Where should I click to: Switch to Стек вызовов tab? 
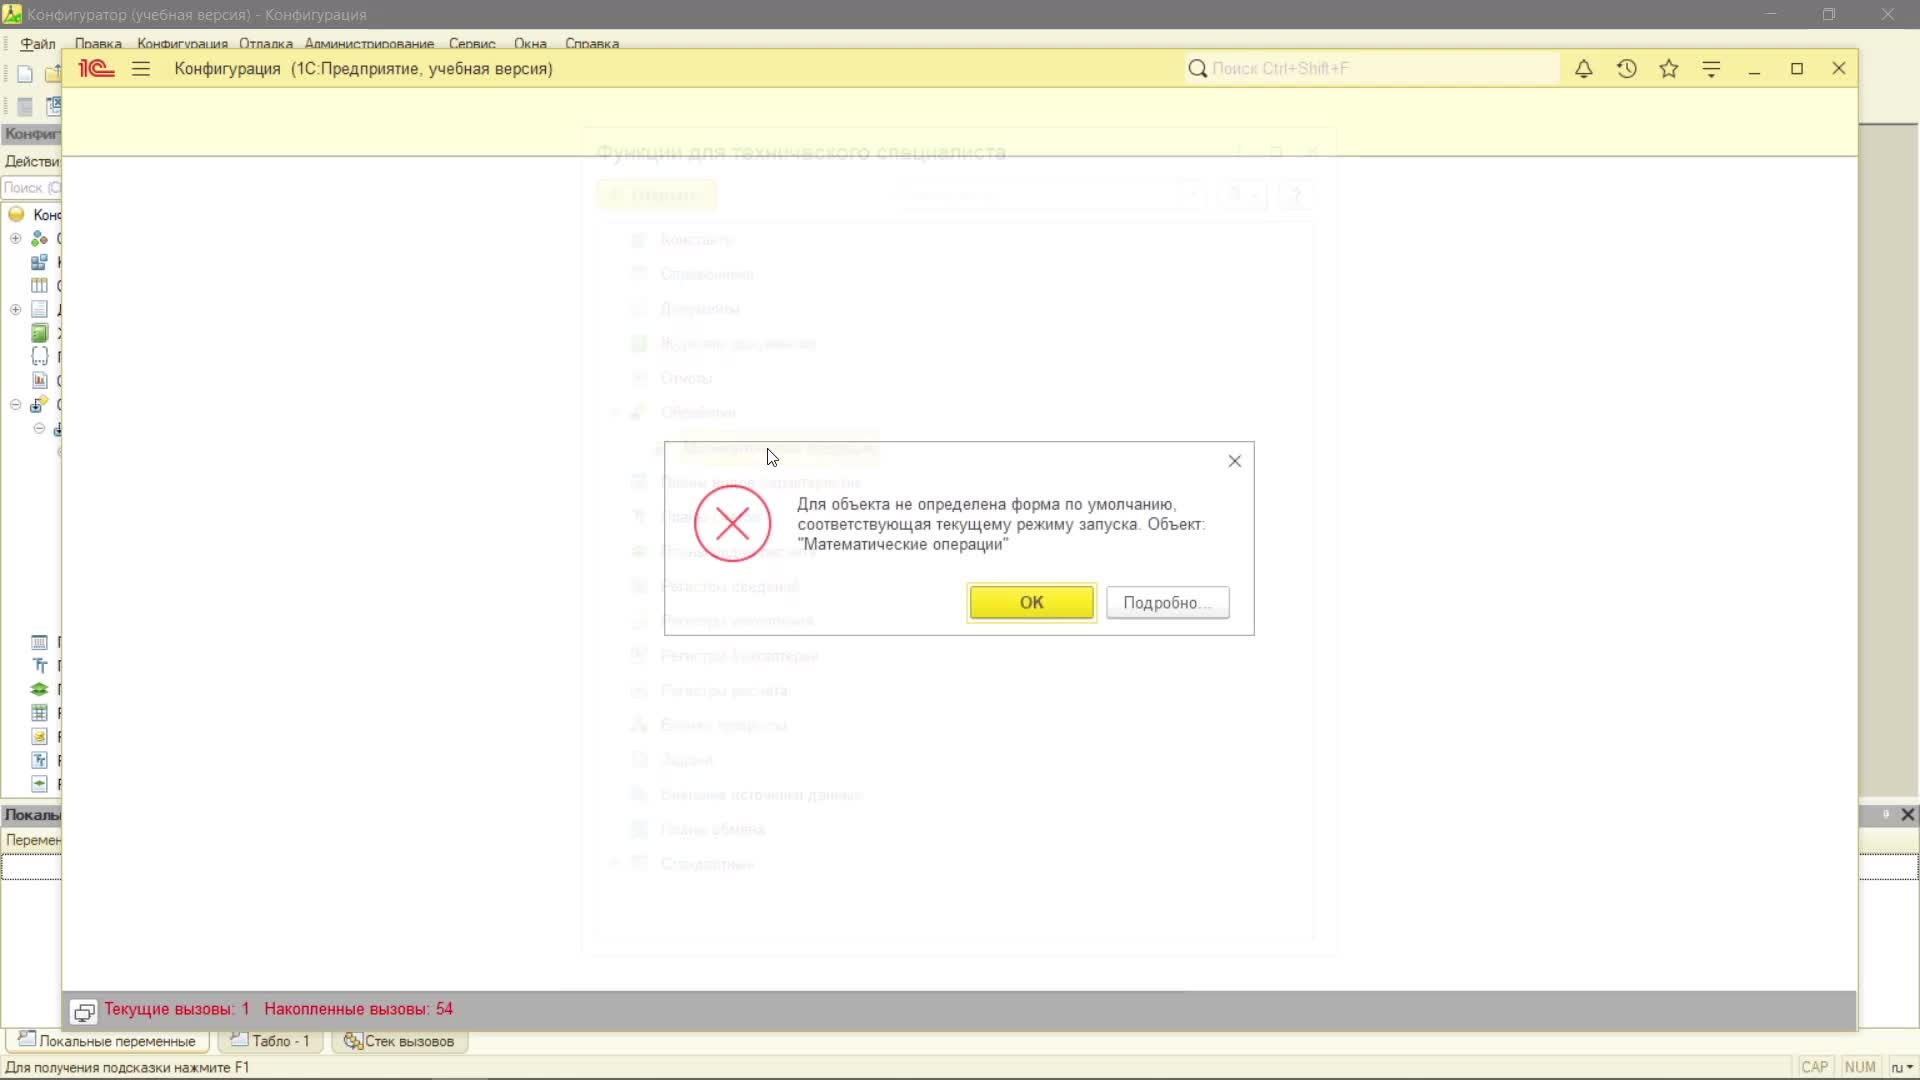pos(399,1041)
